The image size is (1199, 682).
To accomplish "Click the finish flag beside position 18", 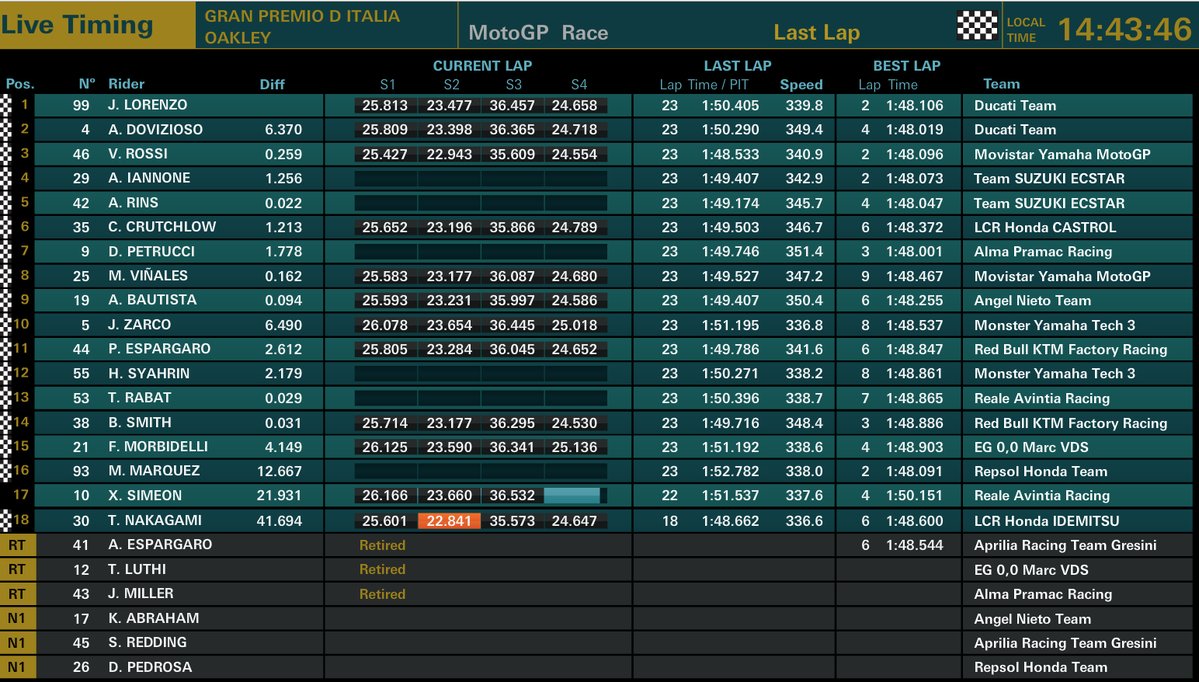I will coord(6,520).
